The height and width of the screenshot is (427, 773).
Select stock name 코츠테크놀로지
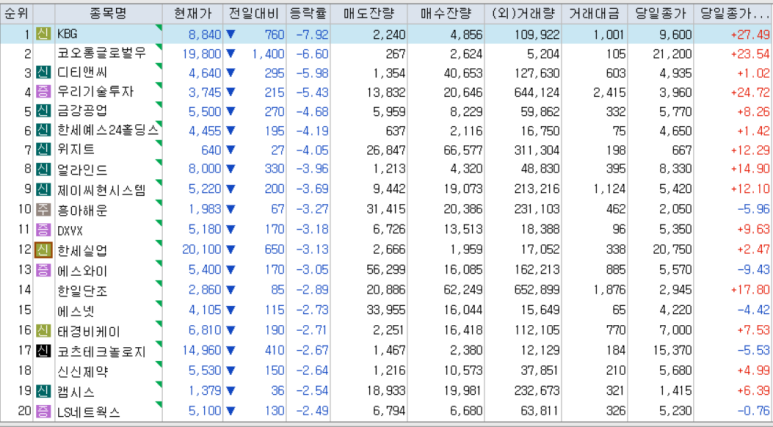click(102, 352)
